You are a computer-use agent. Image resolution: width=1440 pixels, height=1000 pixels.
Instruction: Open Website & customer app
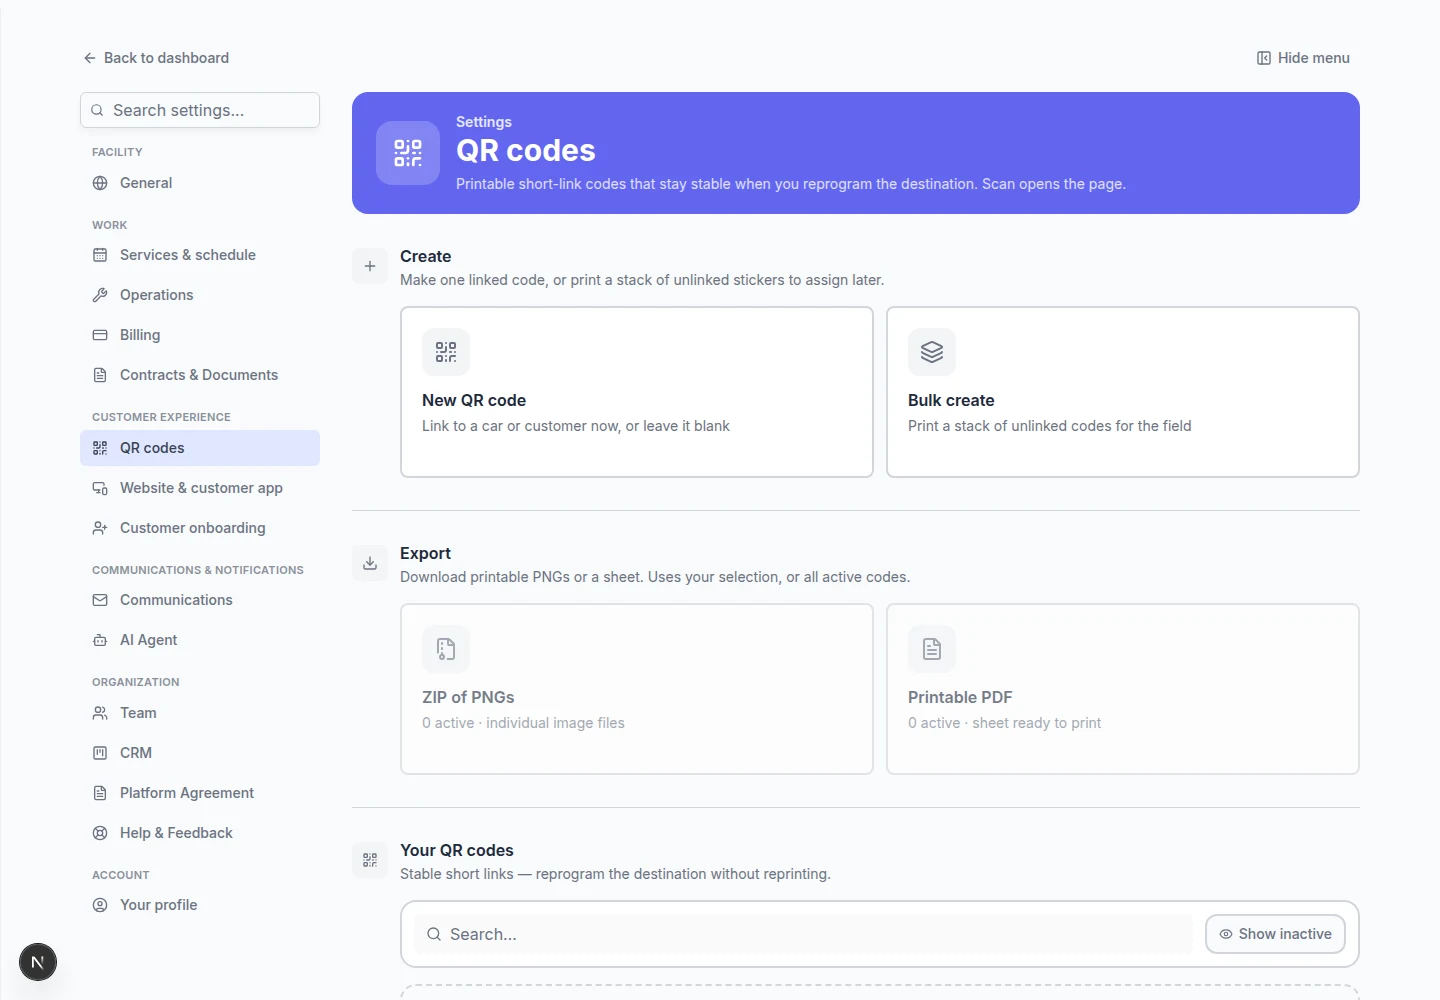click(x=200, y=488)
